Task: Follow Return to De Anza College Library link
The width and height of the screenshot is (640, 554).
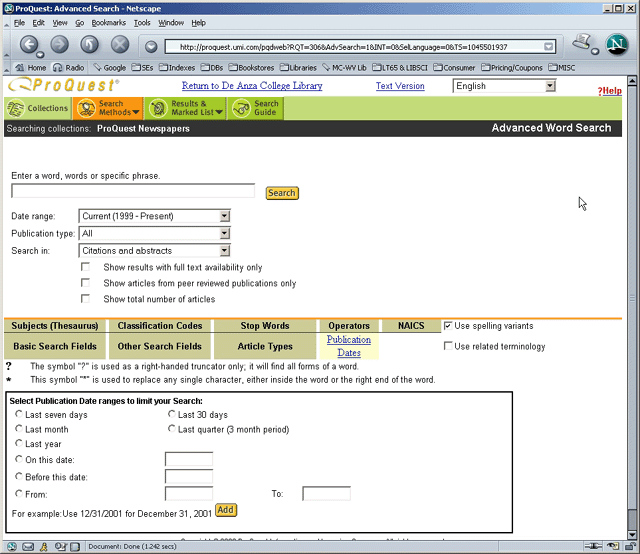Action: [251, 86]
